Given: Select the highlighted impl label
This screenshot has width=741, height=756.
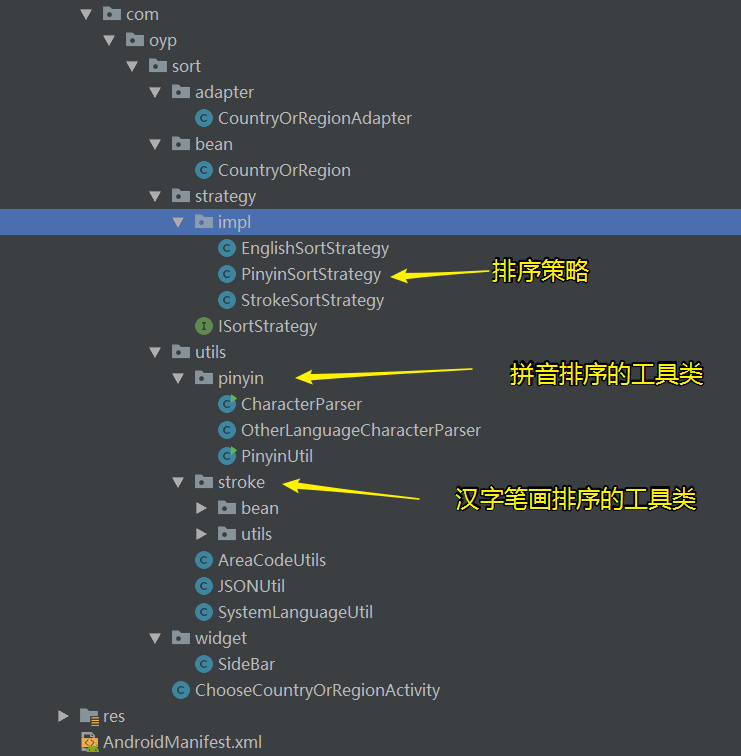Looking at the screenshot, I should click(234, 223).
